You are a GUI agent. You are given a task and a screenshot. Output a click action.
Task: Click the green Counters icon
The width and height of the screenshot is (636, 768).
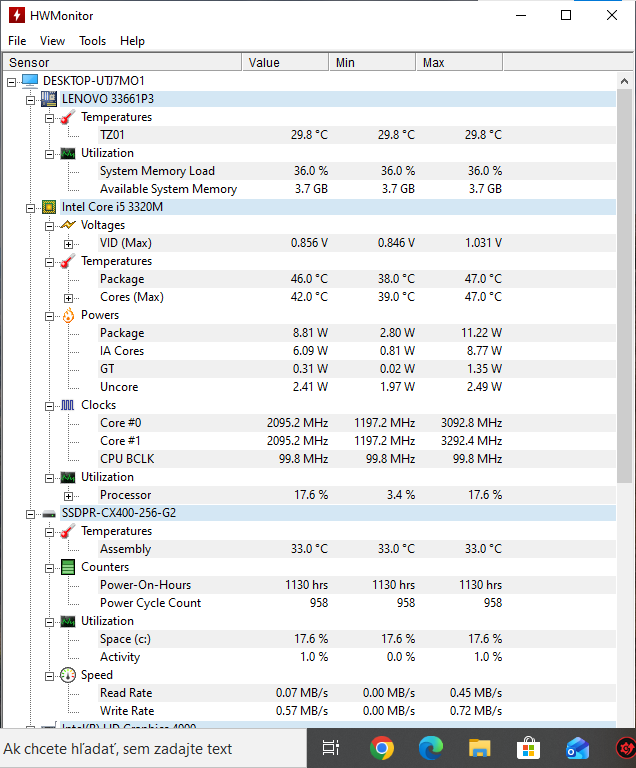(x=68, y=567)
